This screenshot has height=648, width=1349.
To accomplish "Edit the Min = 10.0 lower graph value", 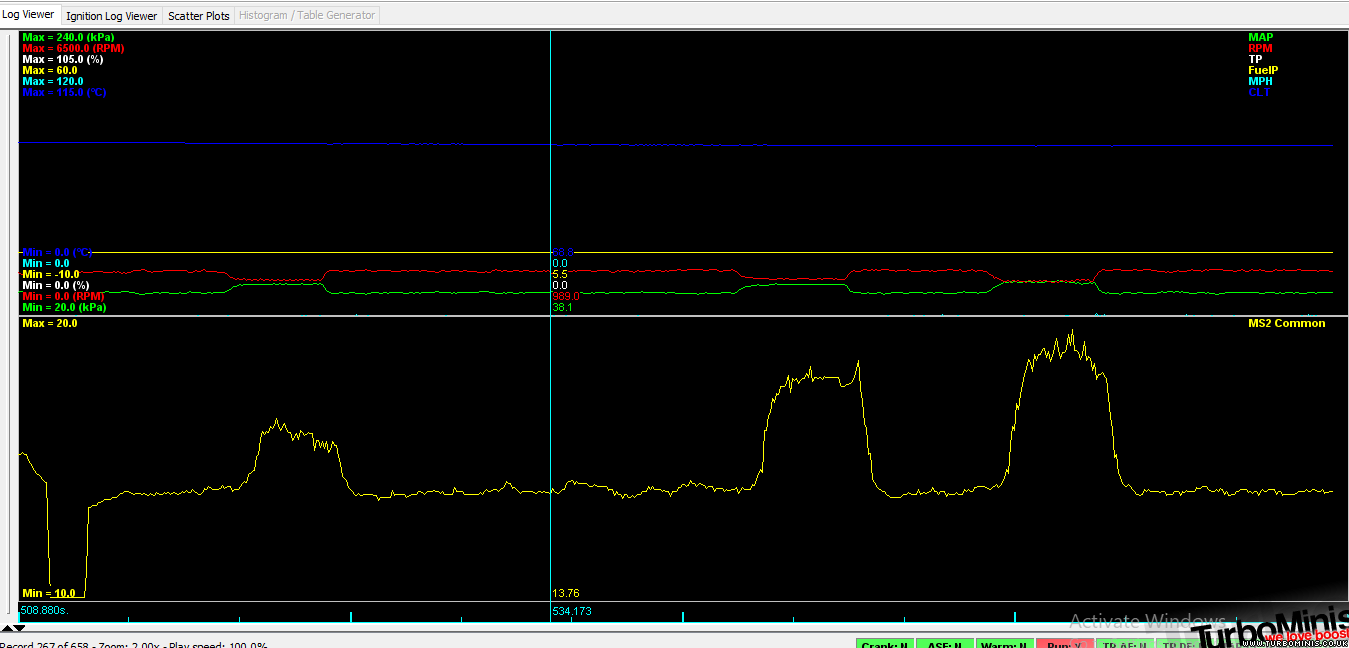I will (x=48, y=593).
